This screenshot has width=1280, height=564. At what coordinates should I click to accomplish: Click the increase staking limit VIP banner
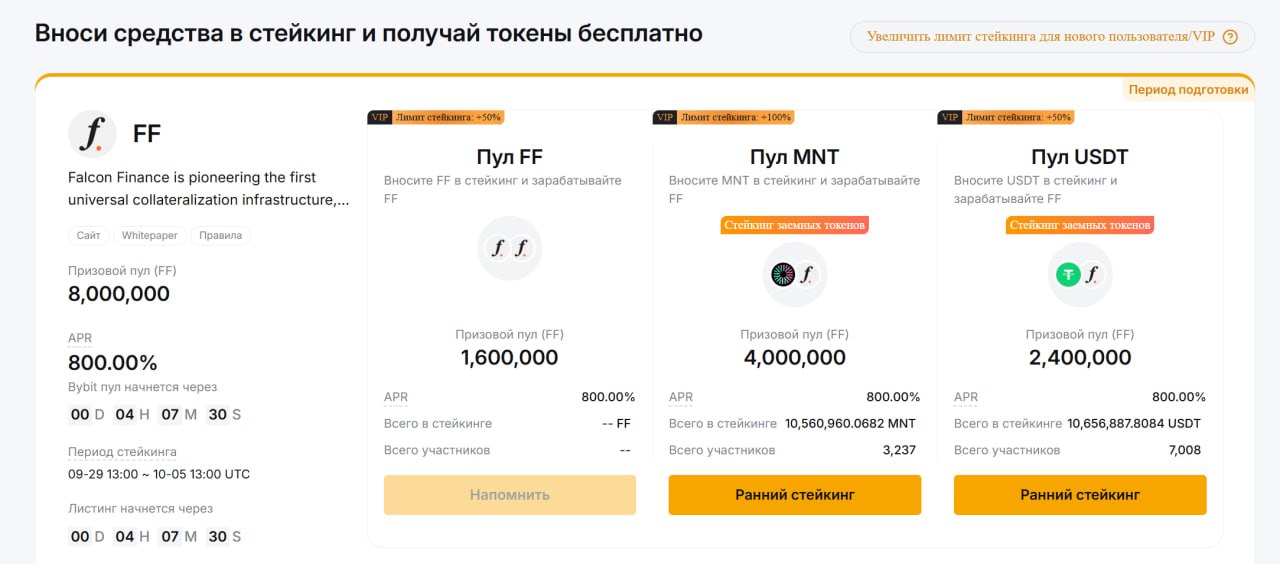[1040, 37]
